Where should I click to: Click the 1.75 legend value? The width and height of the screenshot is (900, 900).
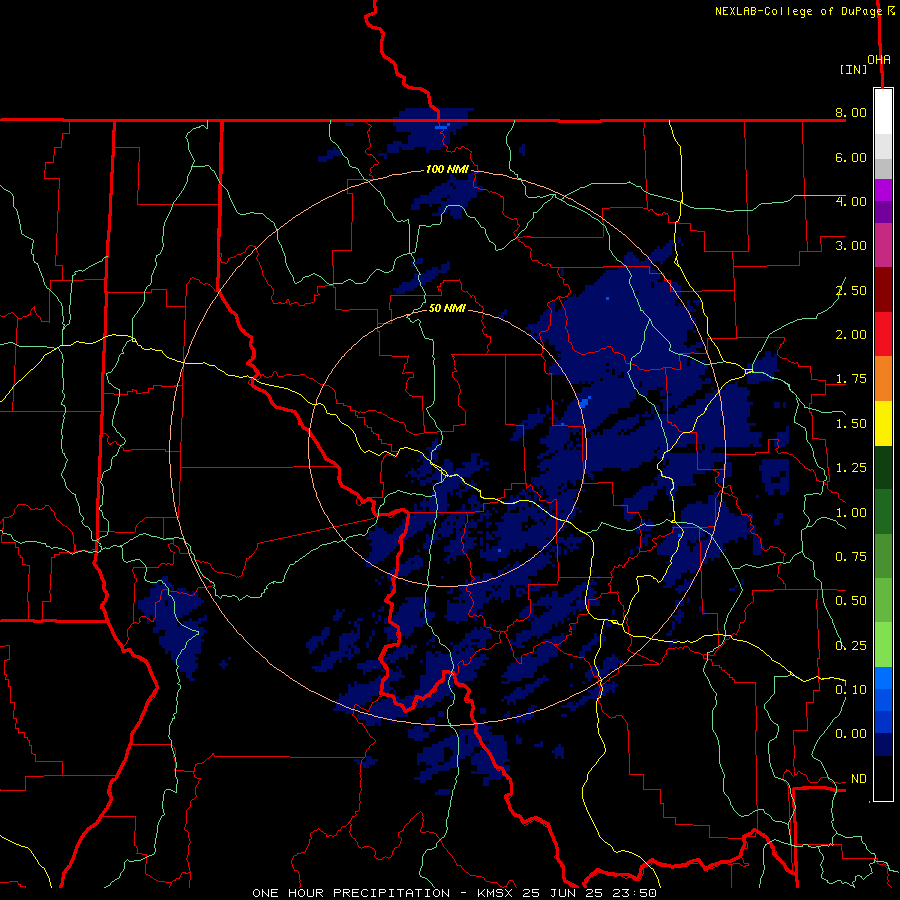851,379
